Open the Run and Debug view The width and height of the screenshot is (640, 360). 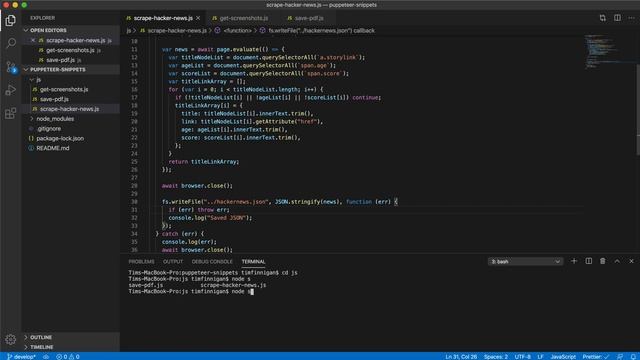tap(11, 90)
